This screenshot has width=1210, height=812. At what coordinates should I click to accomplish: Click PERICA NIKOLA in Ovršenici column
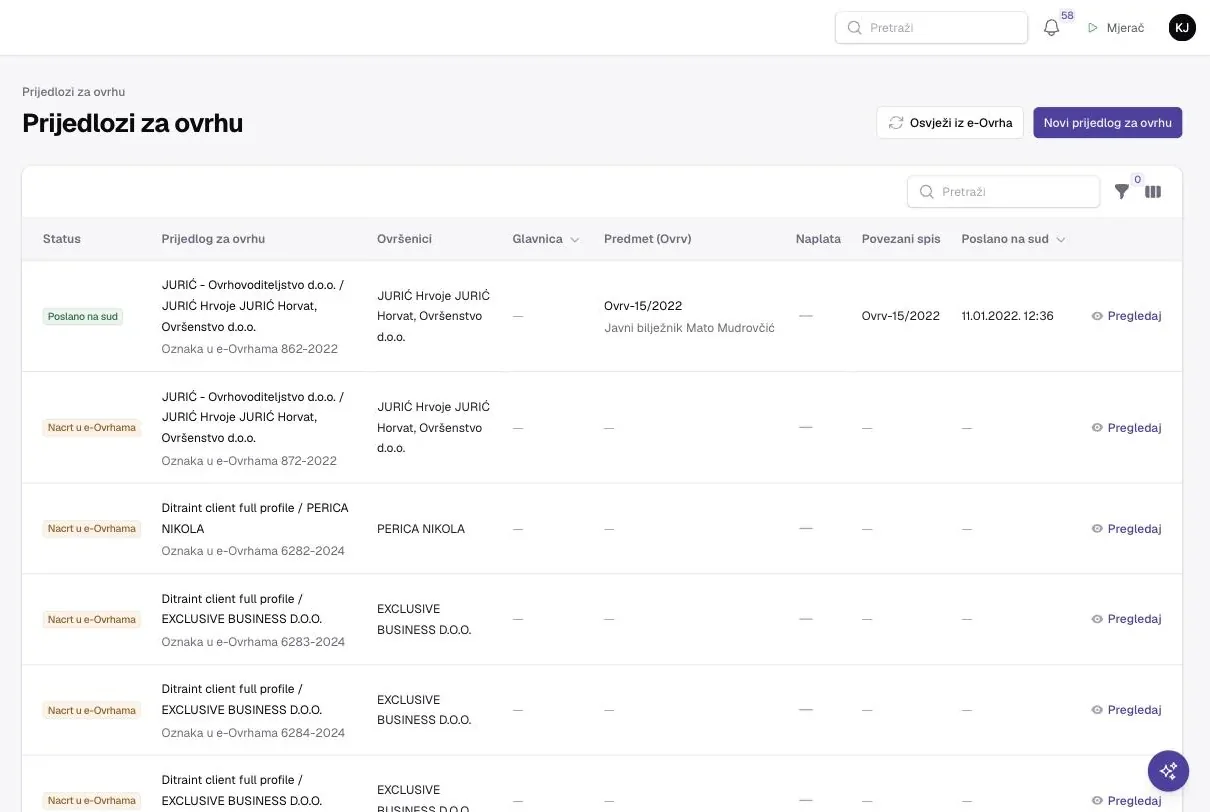(x=421, y=529)
